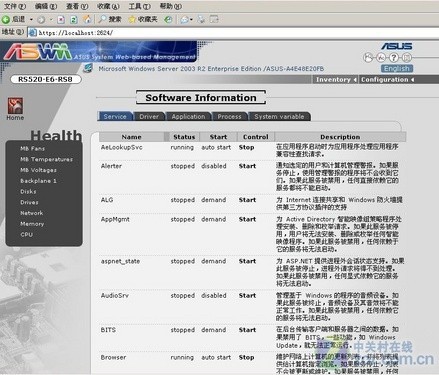Start the AudioSrv service

(x=247, y=296)
